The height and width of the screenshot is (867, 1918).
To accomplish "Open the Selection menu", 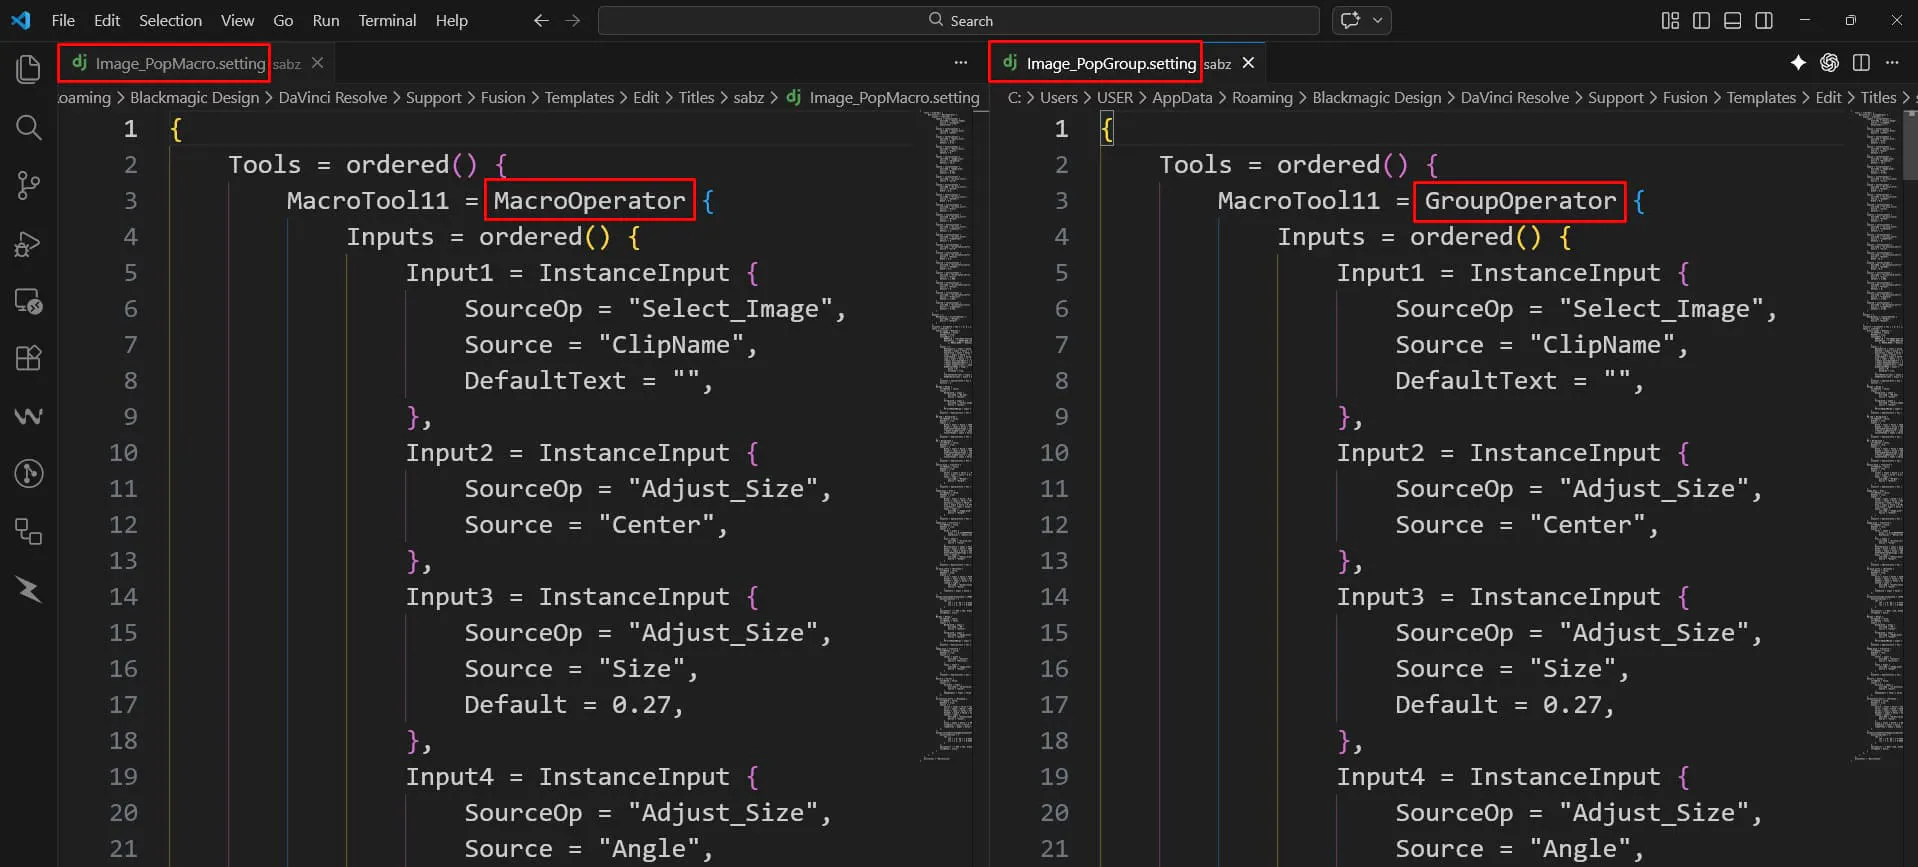I will (170, 20).
